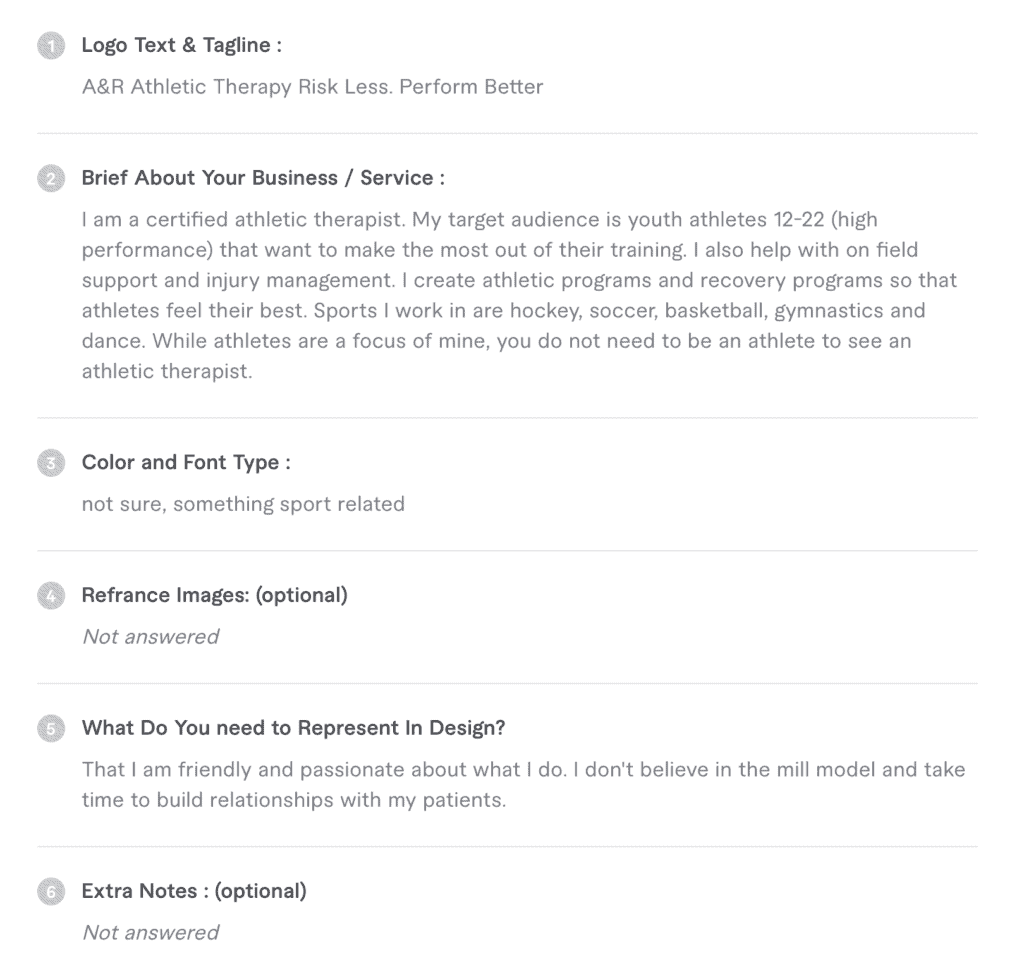This screenshot has width=1024, height=980.
Task: Click the number 3 step badge
Action: pos(49,463)
